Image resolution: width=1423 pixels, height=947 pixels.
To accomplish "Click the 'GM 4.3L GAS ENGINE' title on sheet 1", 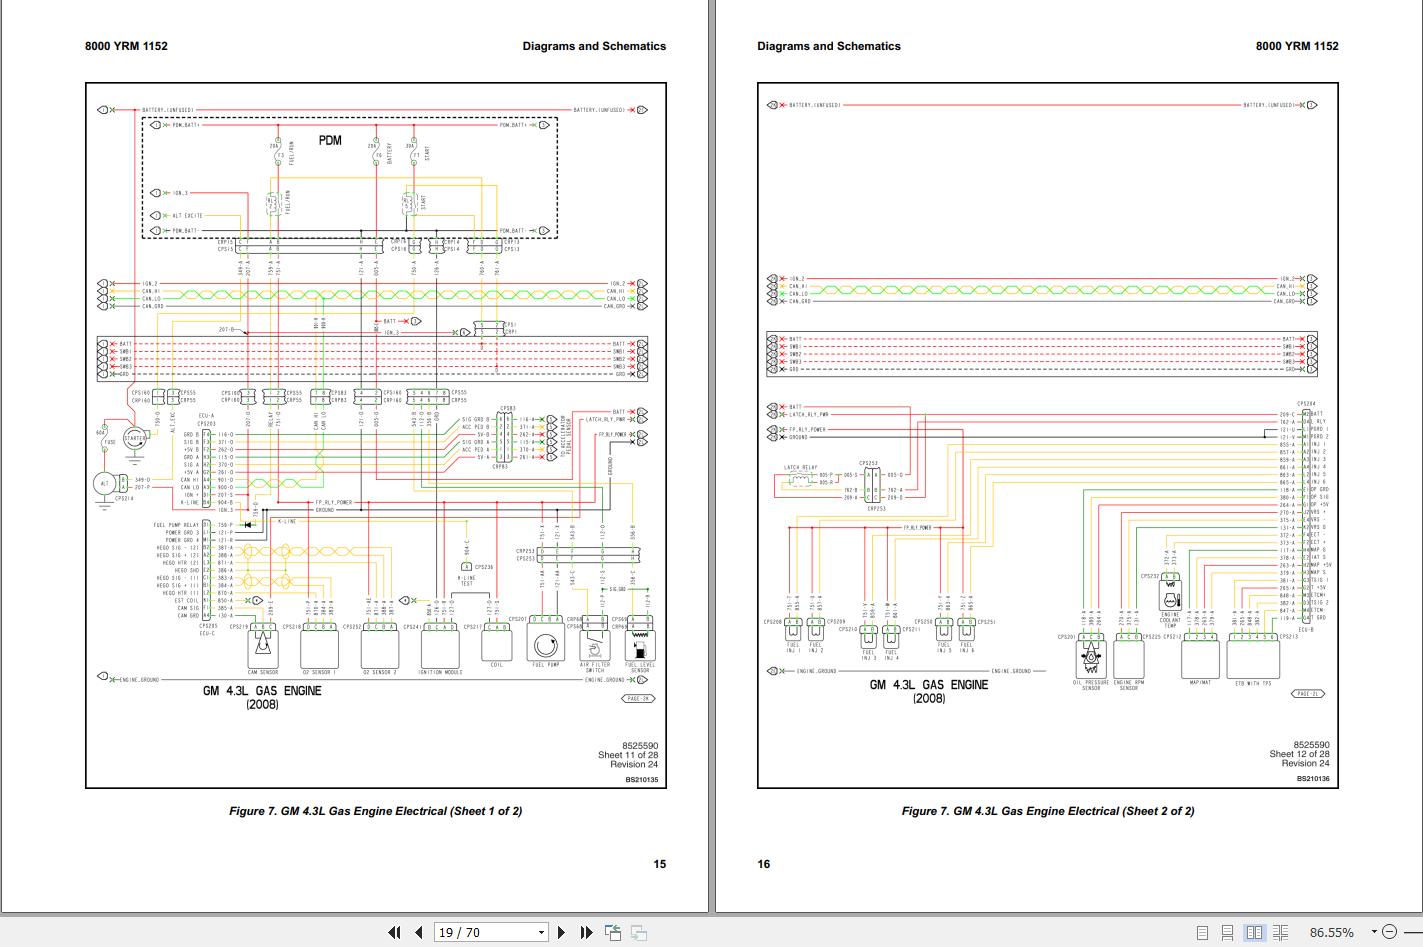I will click(x=262, y=691).
